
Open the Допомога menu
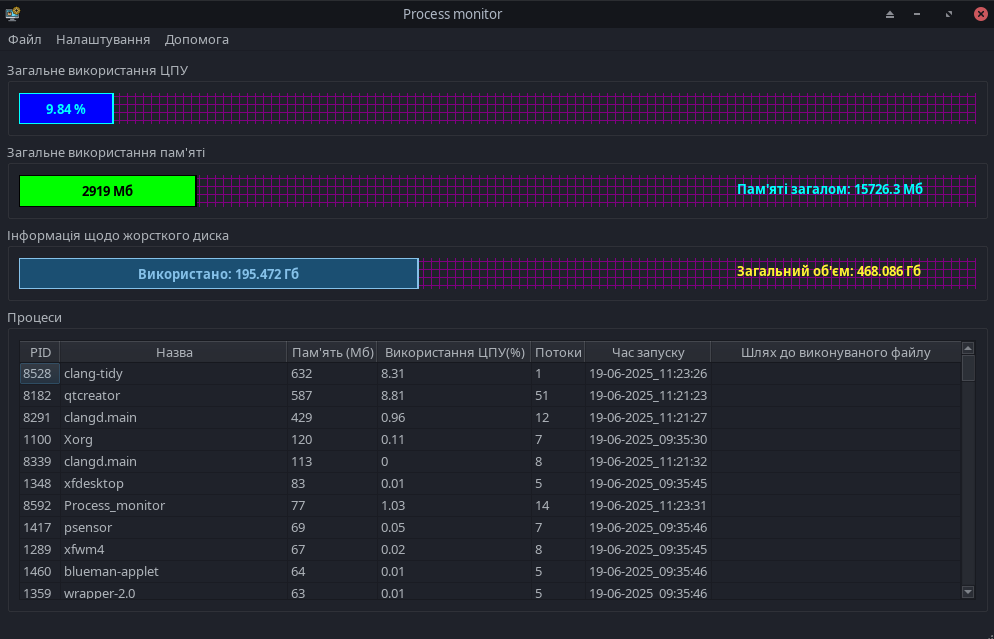197,39
